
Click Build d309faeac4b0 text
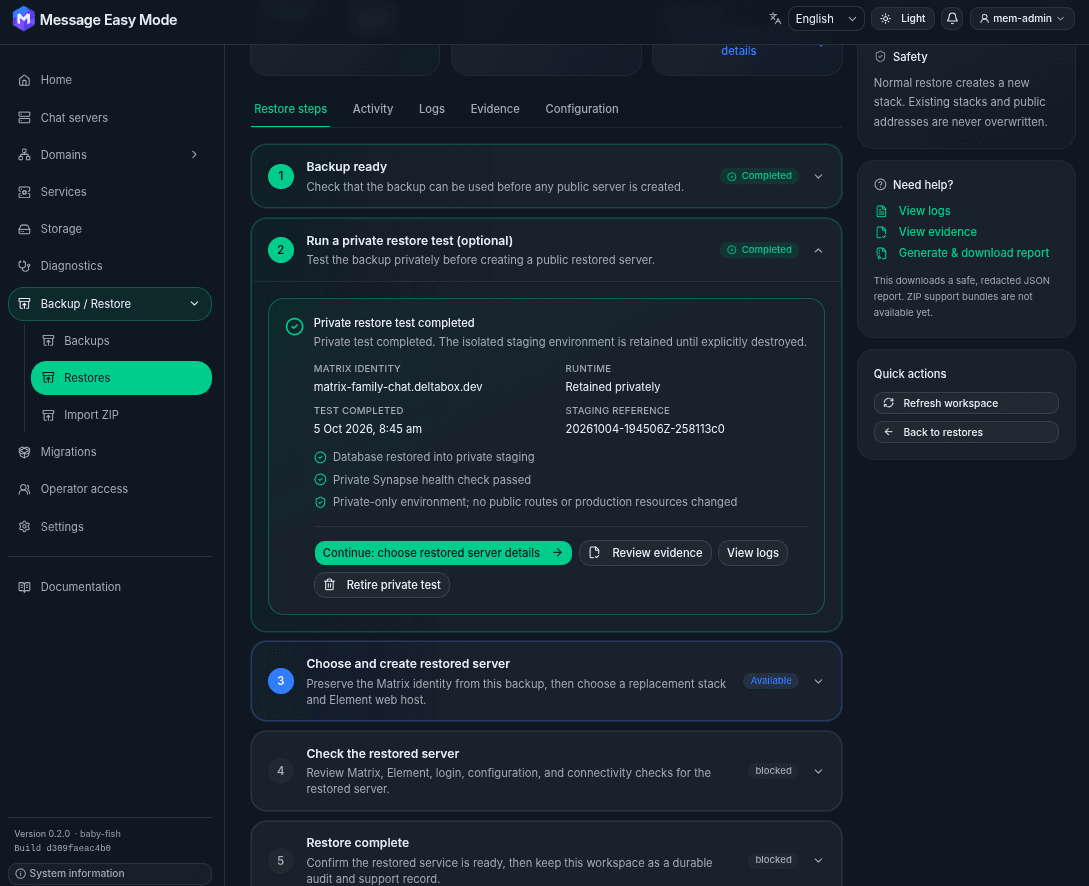(63, 848)
